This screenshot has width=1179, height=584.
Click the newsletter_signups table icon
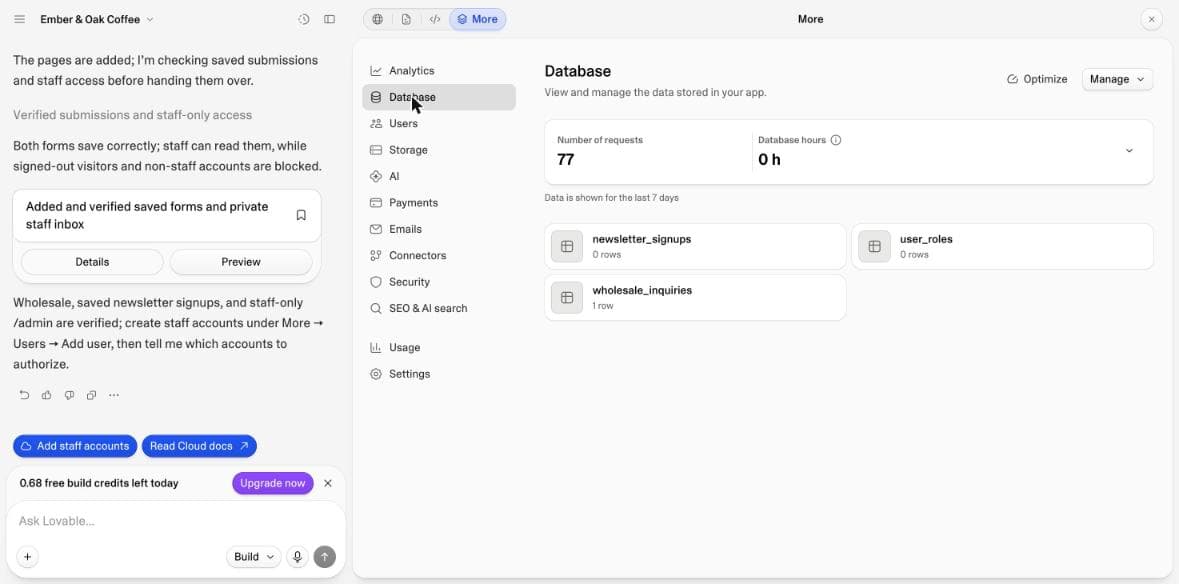(567, 247)
